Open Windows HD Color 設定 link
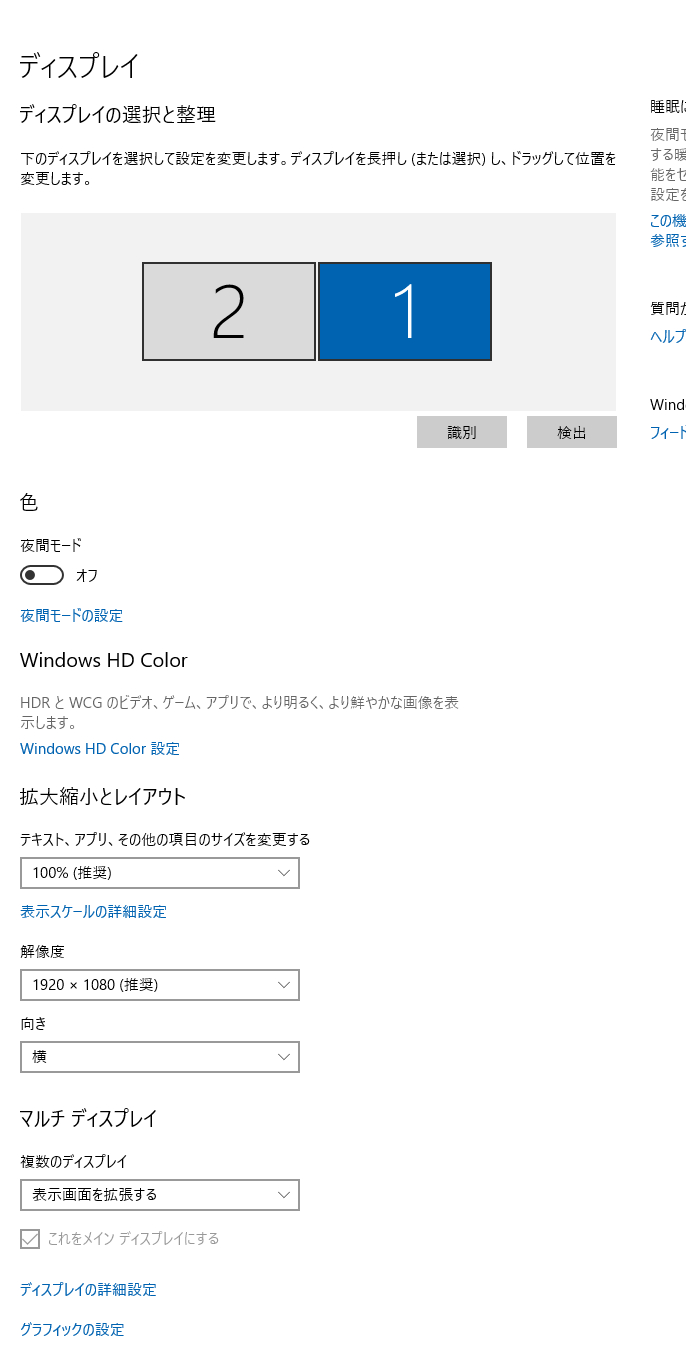Image resolution: width=686 pixels, height=1361 pixels. [100, 749]
